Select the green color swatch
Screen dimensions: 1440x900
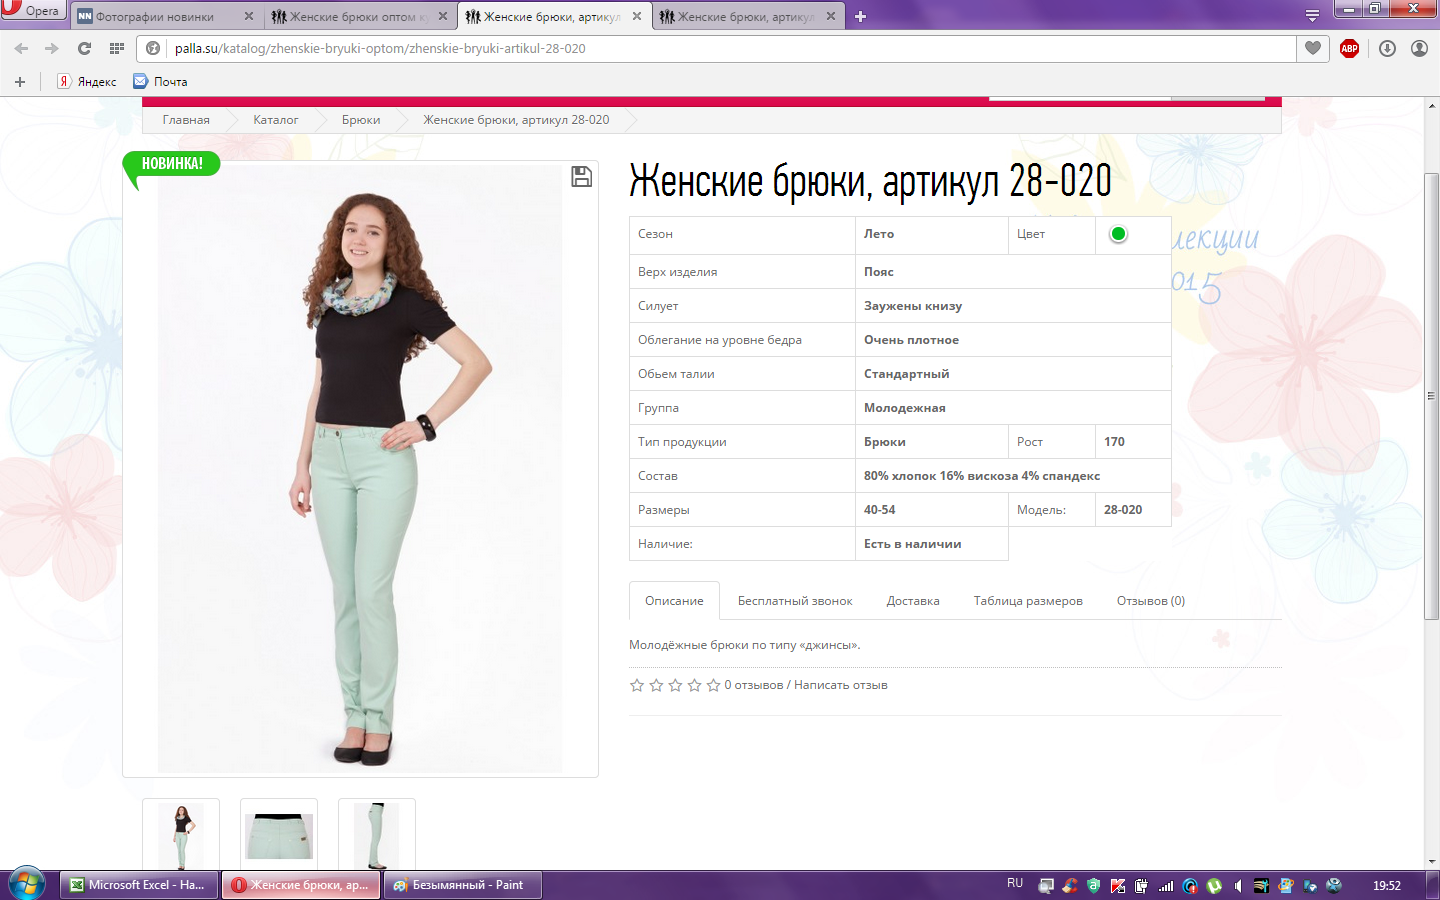tap(1118, 234)
